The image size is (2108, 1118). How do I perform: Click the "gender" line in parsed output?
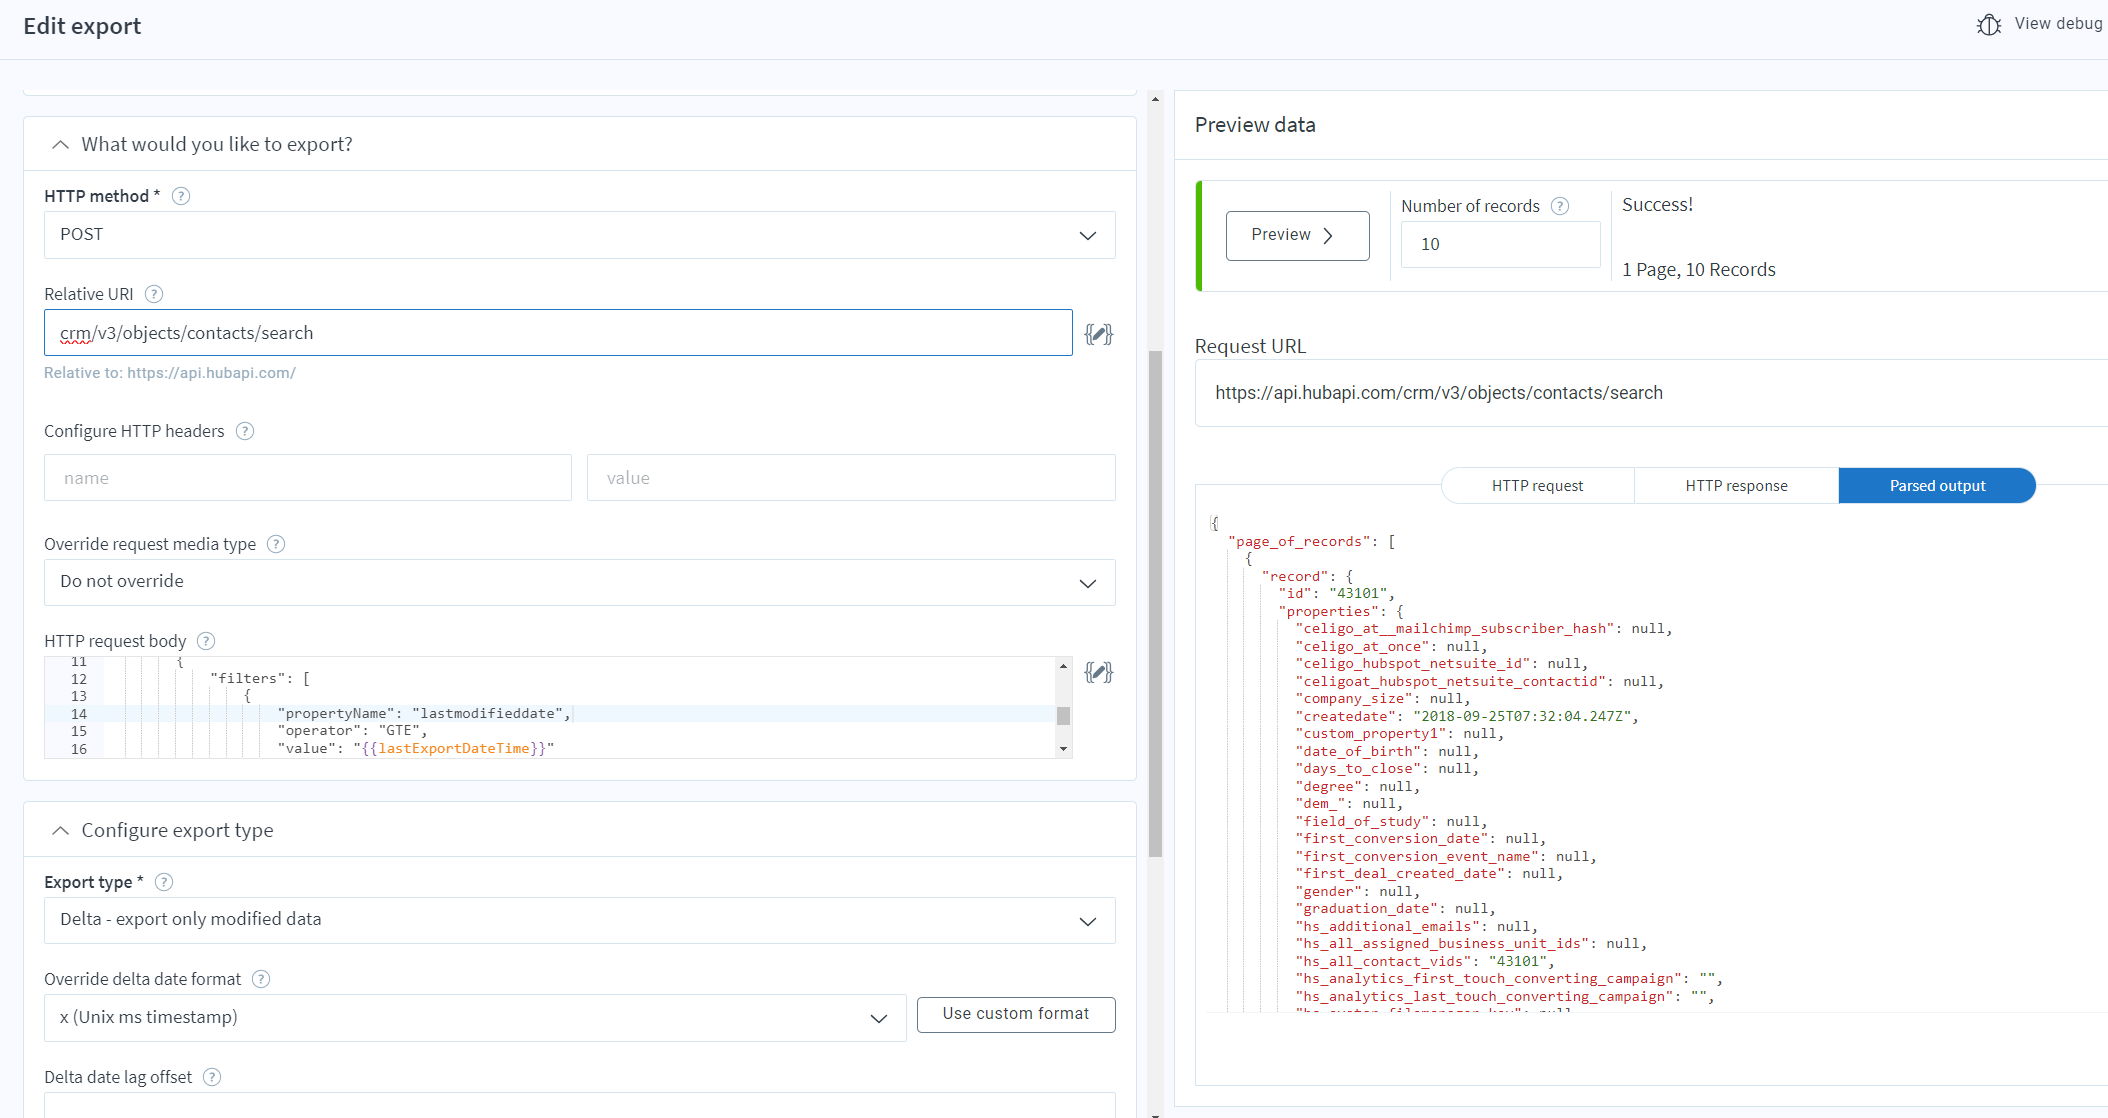point(1358,892)
